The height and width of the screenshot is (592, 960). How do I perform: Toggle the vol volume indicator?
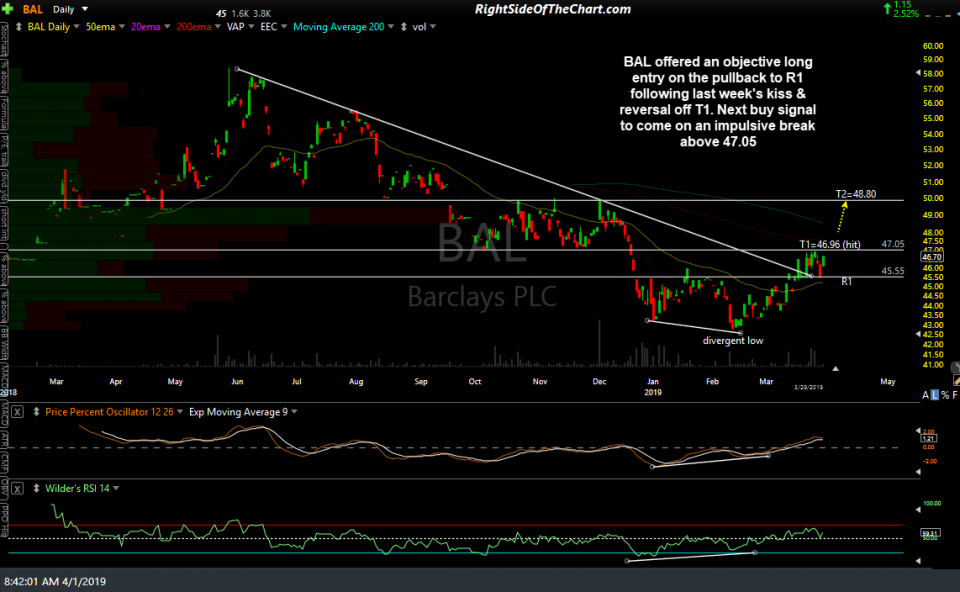point(421,26)
